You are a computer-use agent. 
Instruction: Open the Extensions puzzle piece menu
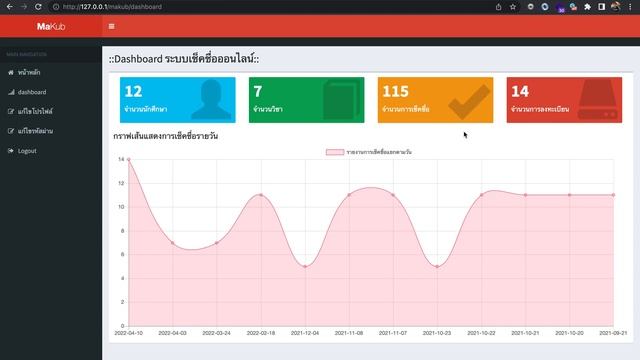coord(587,7)
